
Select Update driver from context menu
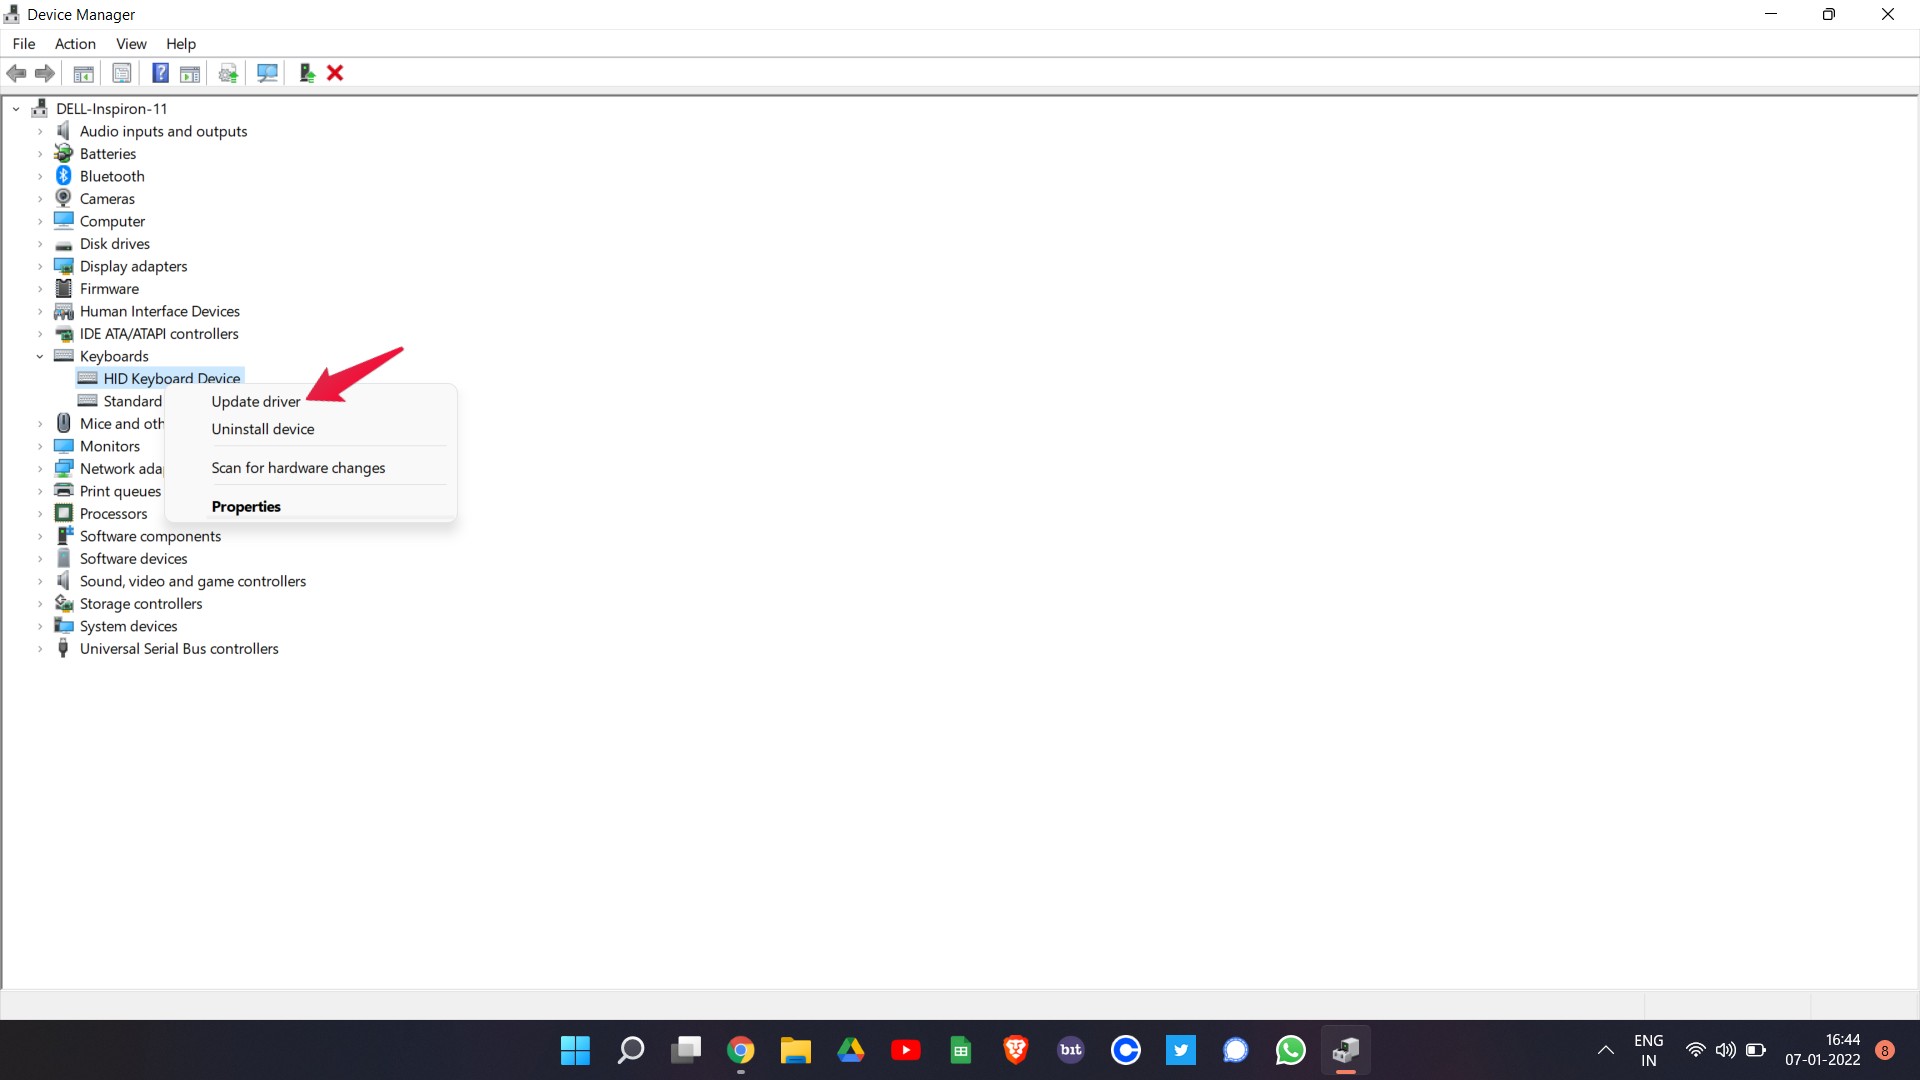(256, 401)
